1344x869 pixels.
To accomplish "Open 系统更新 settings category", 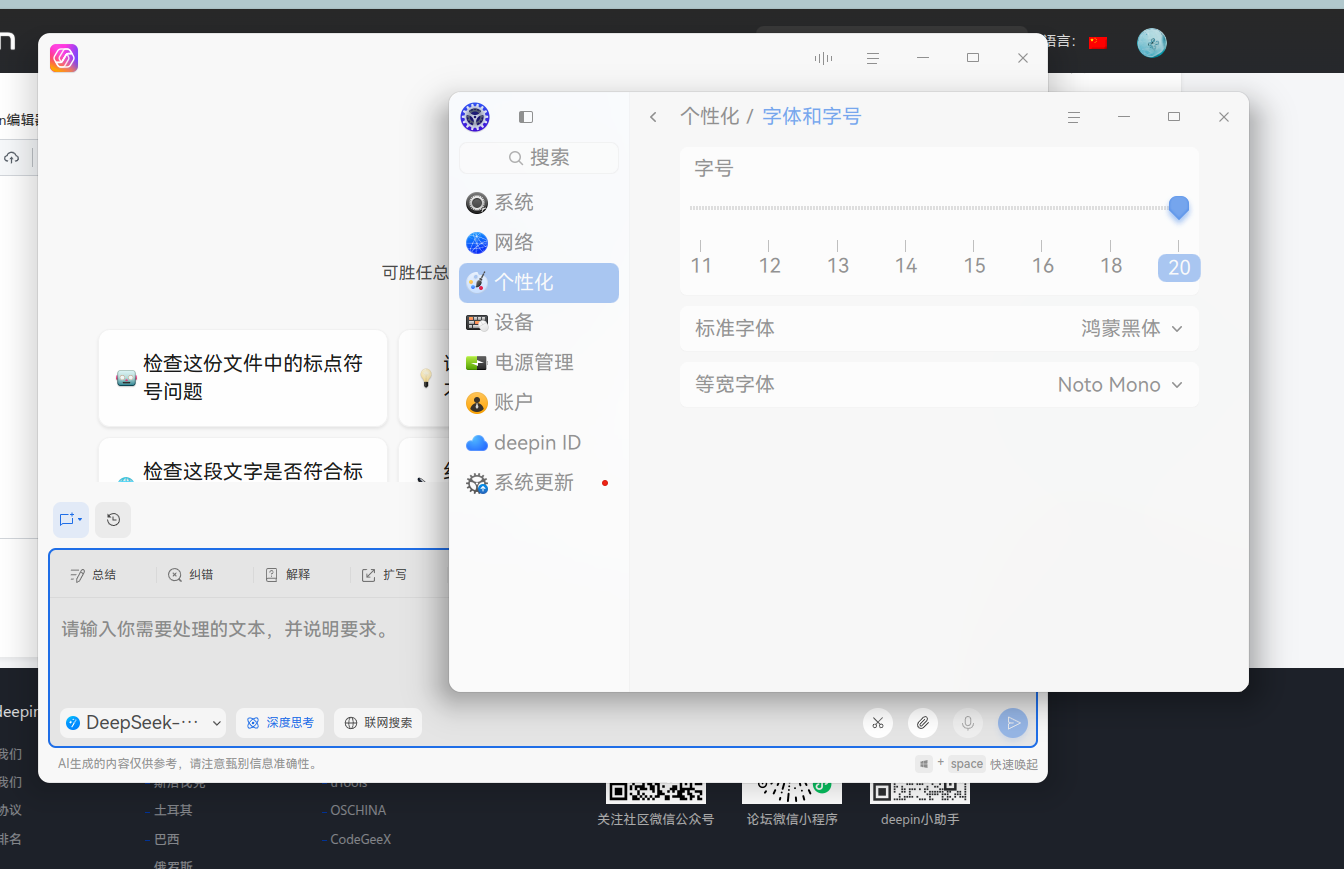I will click(x=539, y=483).
